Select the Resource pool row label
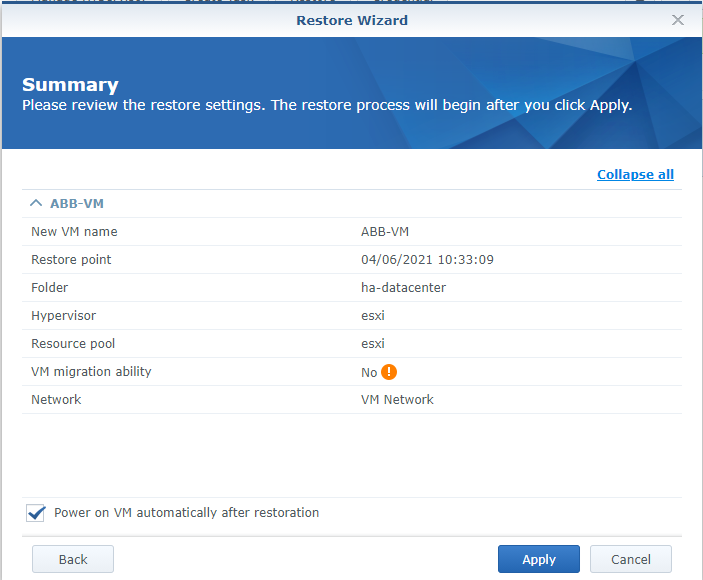This screenshot has width=703, height=580. (73, 343)
